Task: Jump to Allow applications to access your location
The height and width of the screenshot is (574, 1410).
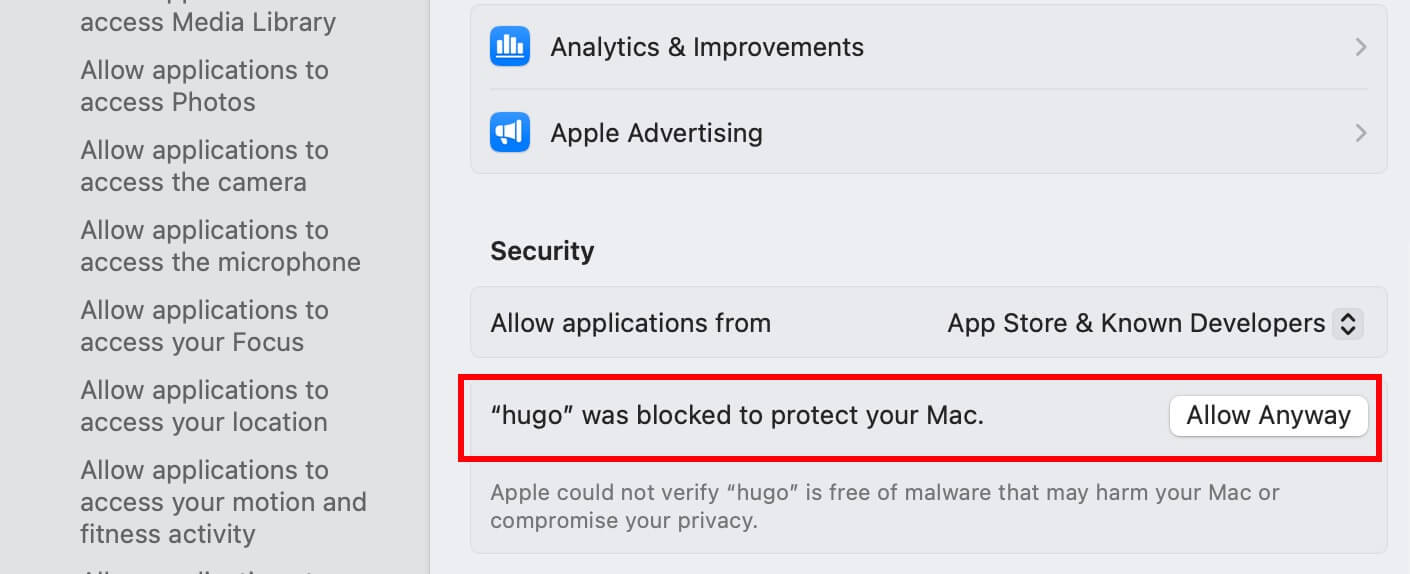Action: (x=204, y=406)
